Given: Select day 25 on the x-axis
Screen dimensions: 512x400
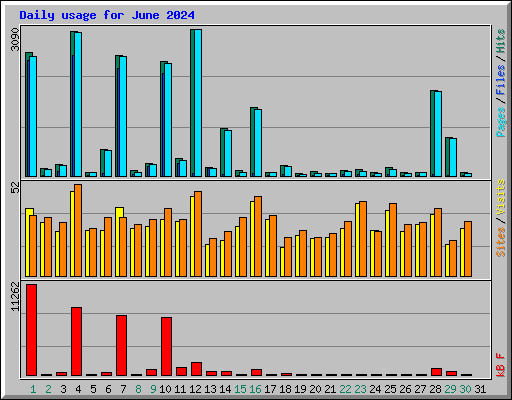Looking at the screenshot, I should [x=390, y=389].
